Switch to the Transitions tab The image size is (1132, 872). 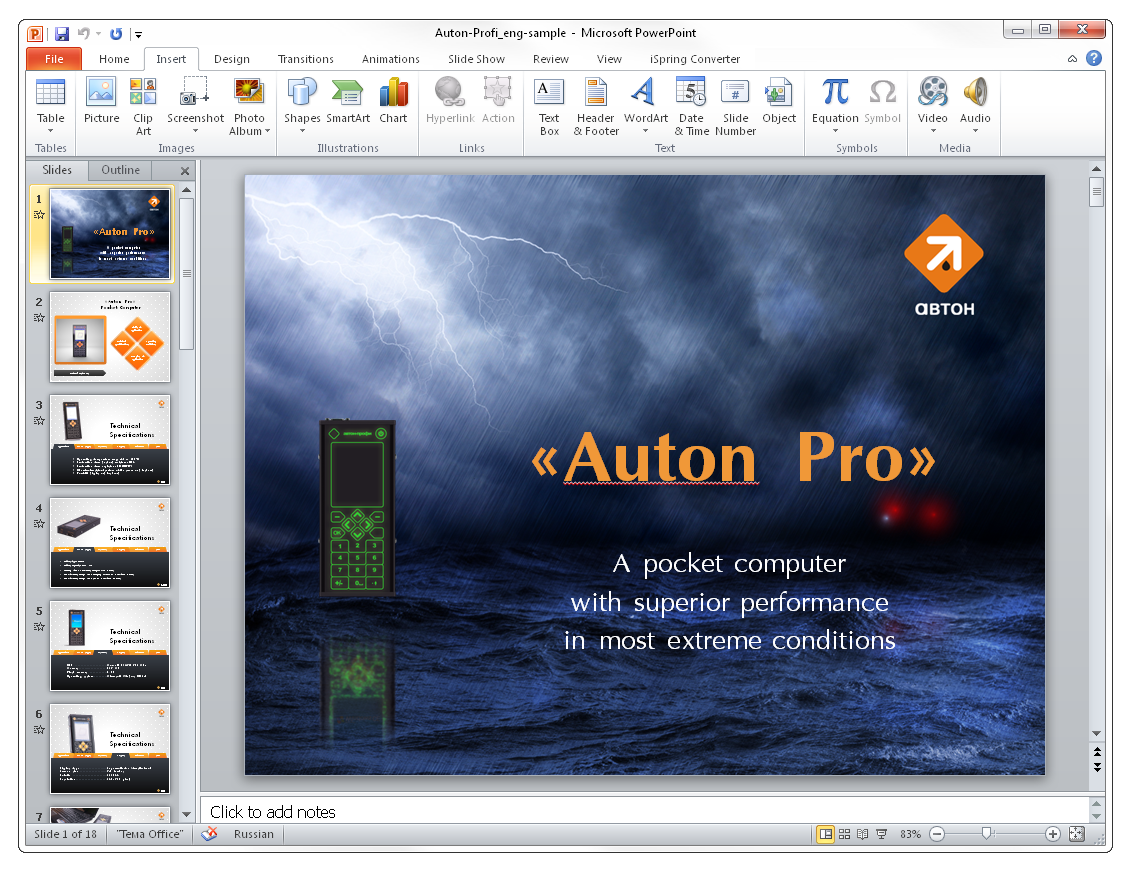(x=305, y=59)
